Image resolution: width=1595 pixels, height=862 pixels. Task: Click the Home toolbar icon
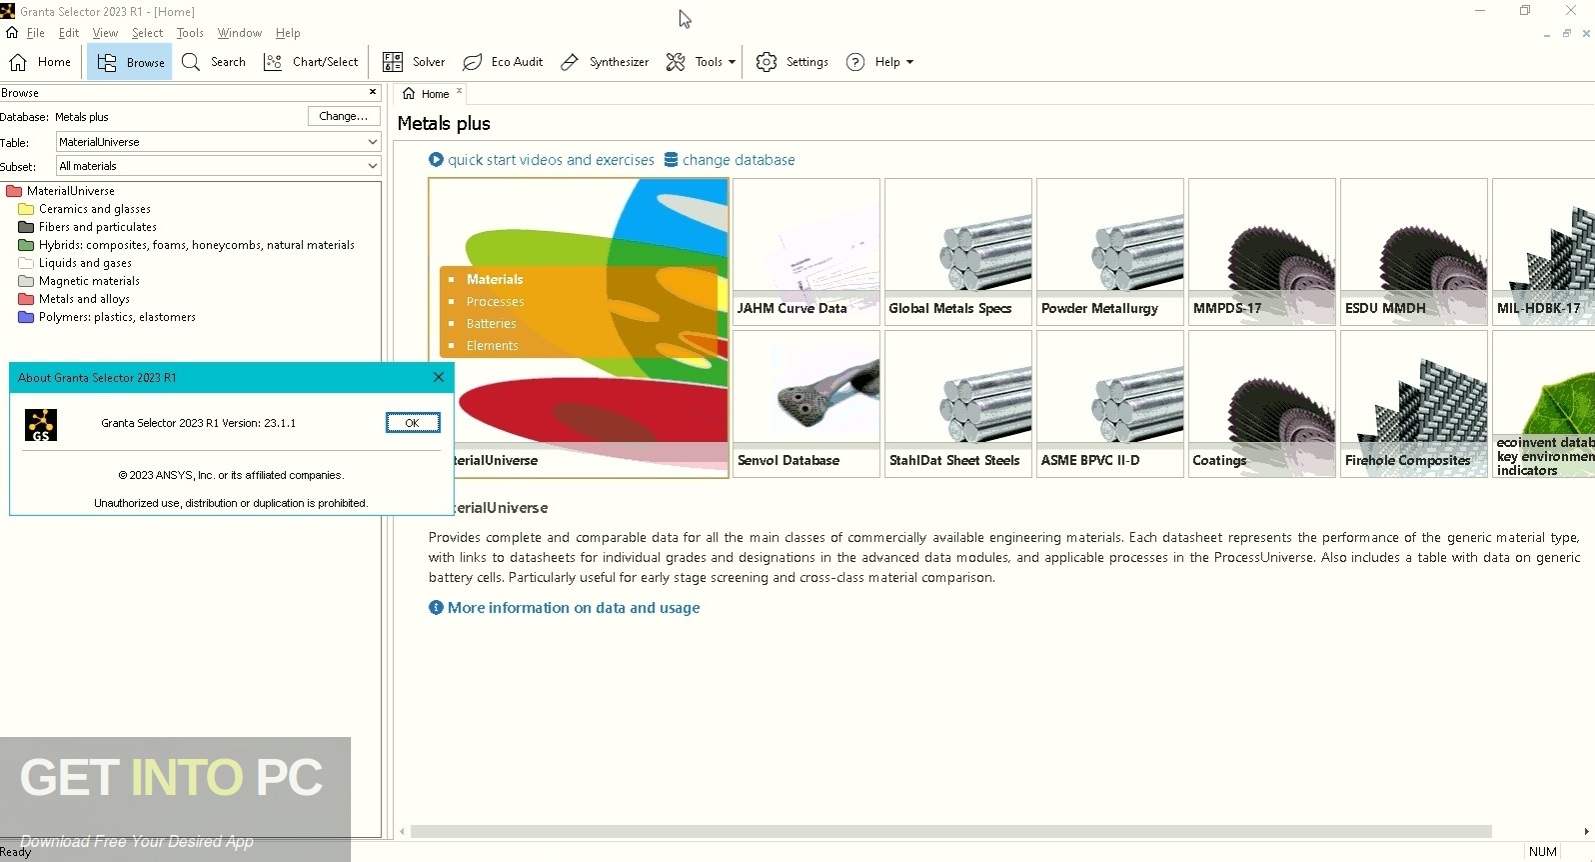coord(18,62)
